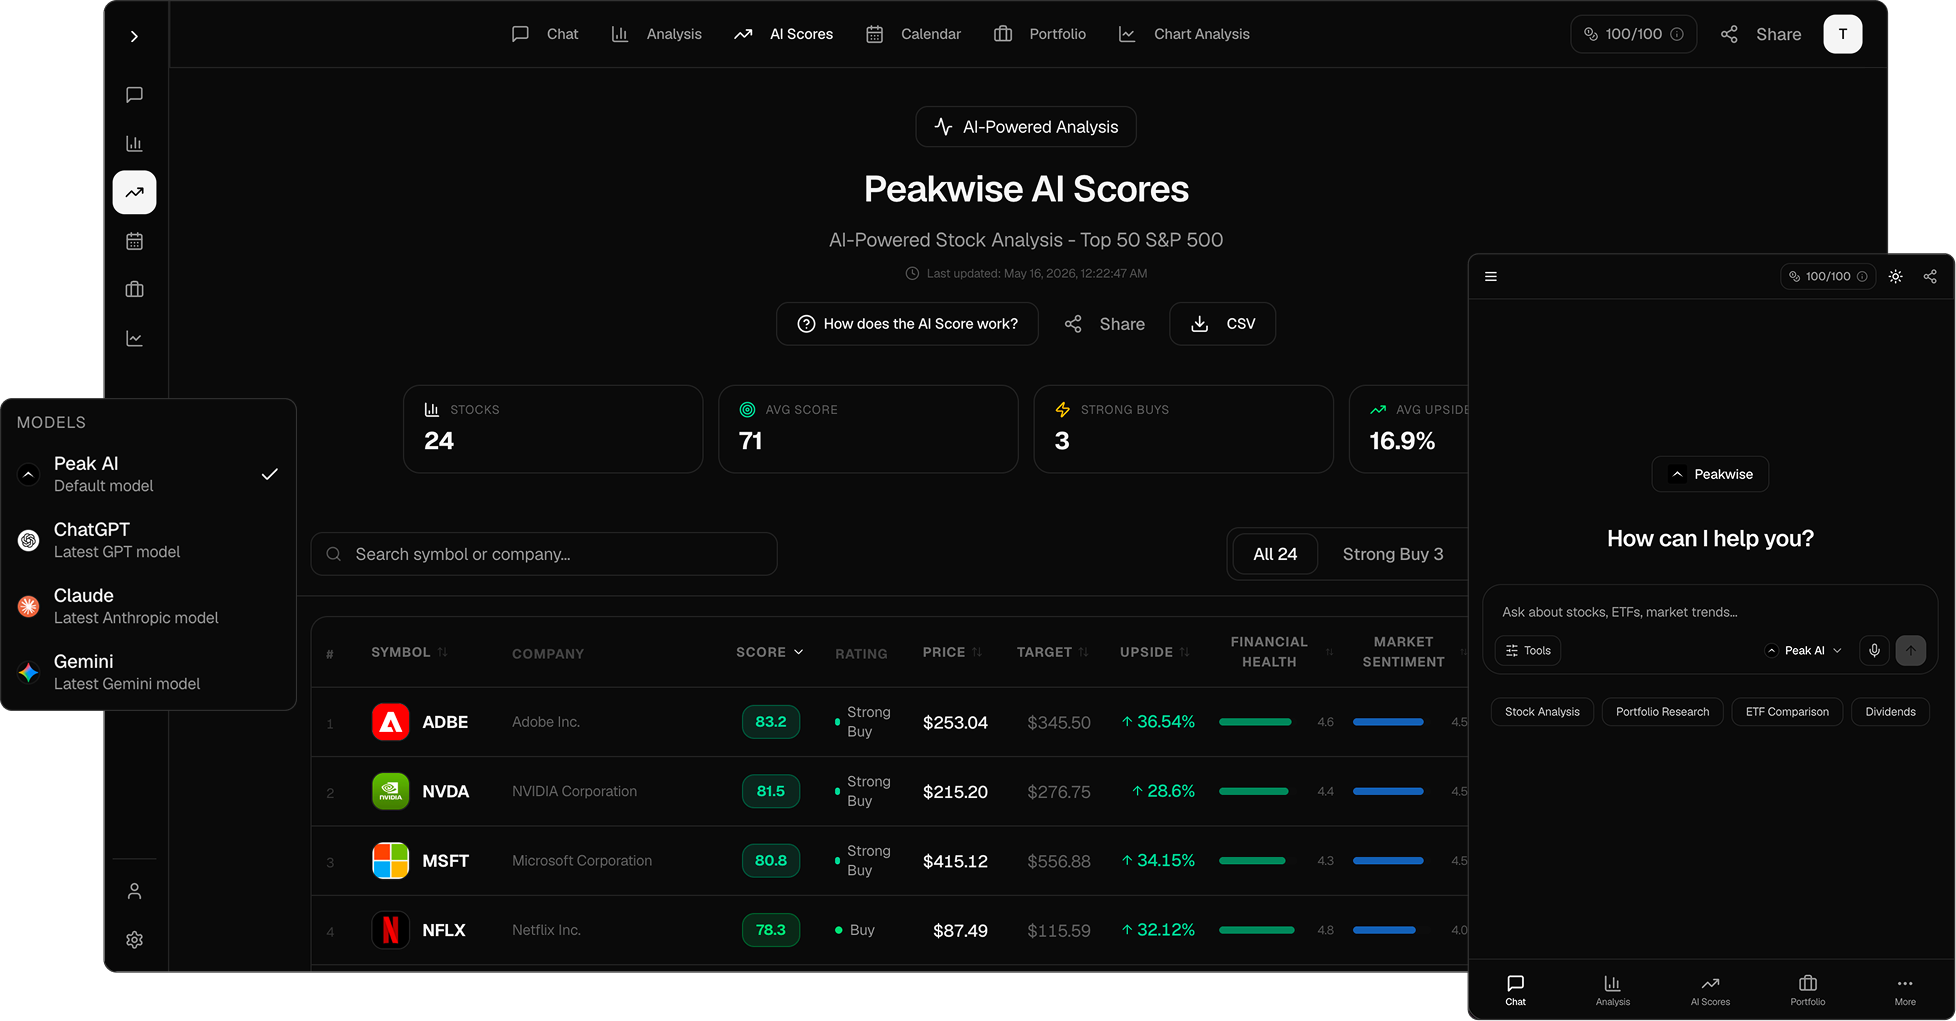
Task: Select ChatGPT model option
Action: click(148, 540)
